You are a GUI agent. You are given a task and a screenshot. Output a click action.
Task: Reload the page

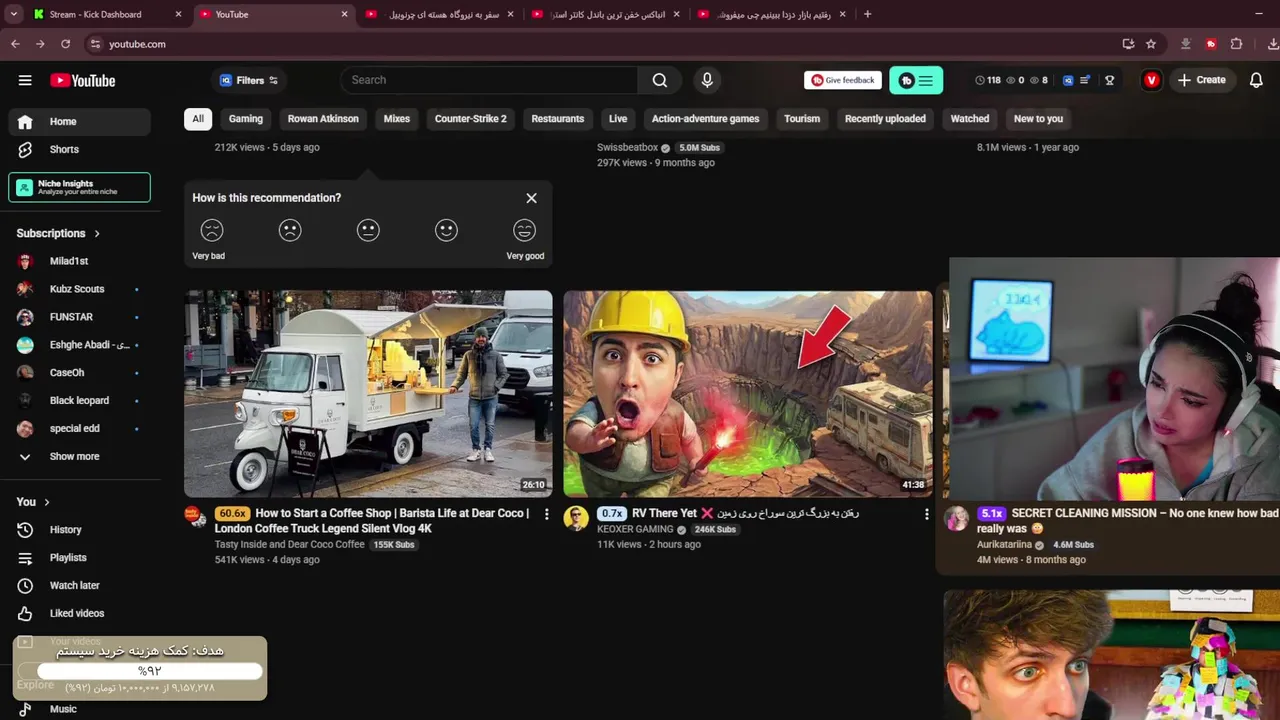[x=65, y=44]
